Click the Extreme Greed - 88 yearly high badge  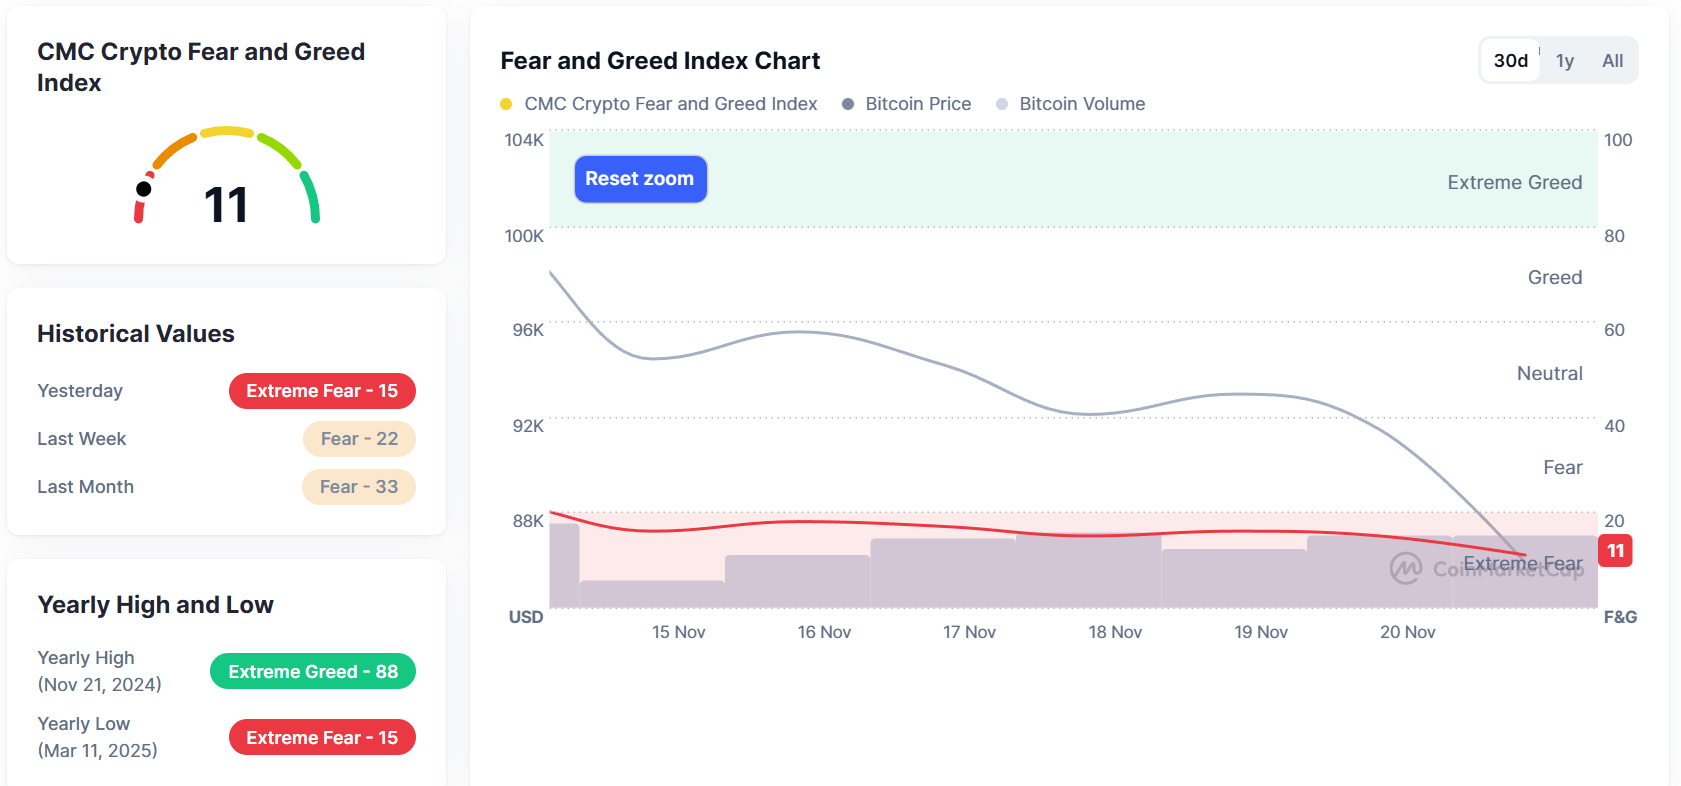tap(312, 672)
